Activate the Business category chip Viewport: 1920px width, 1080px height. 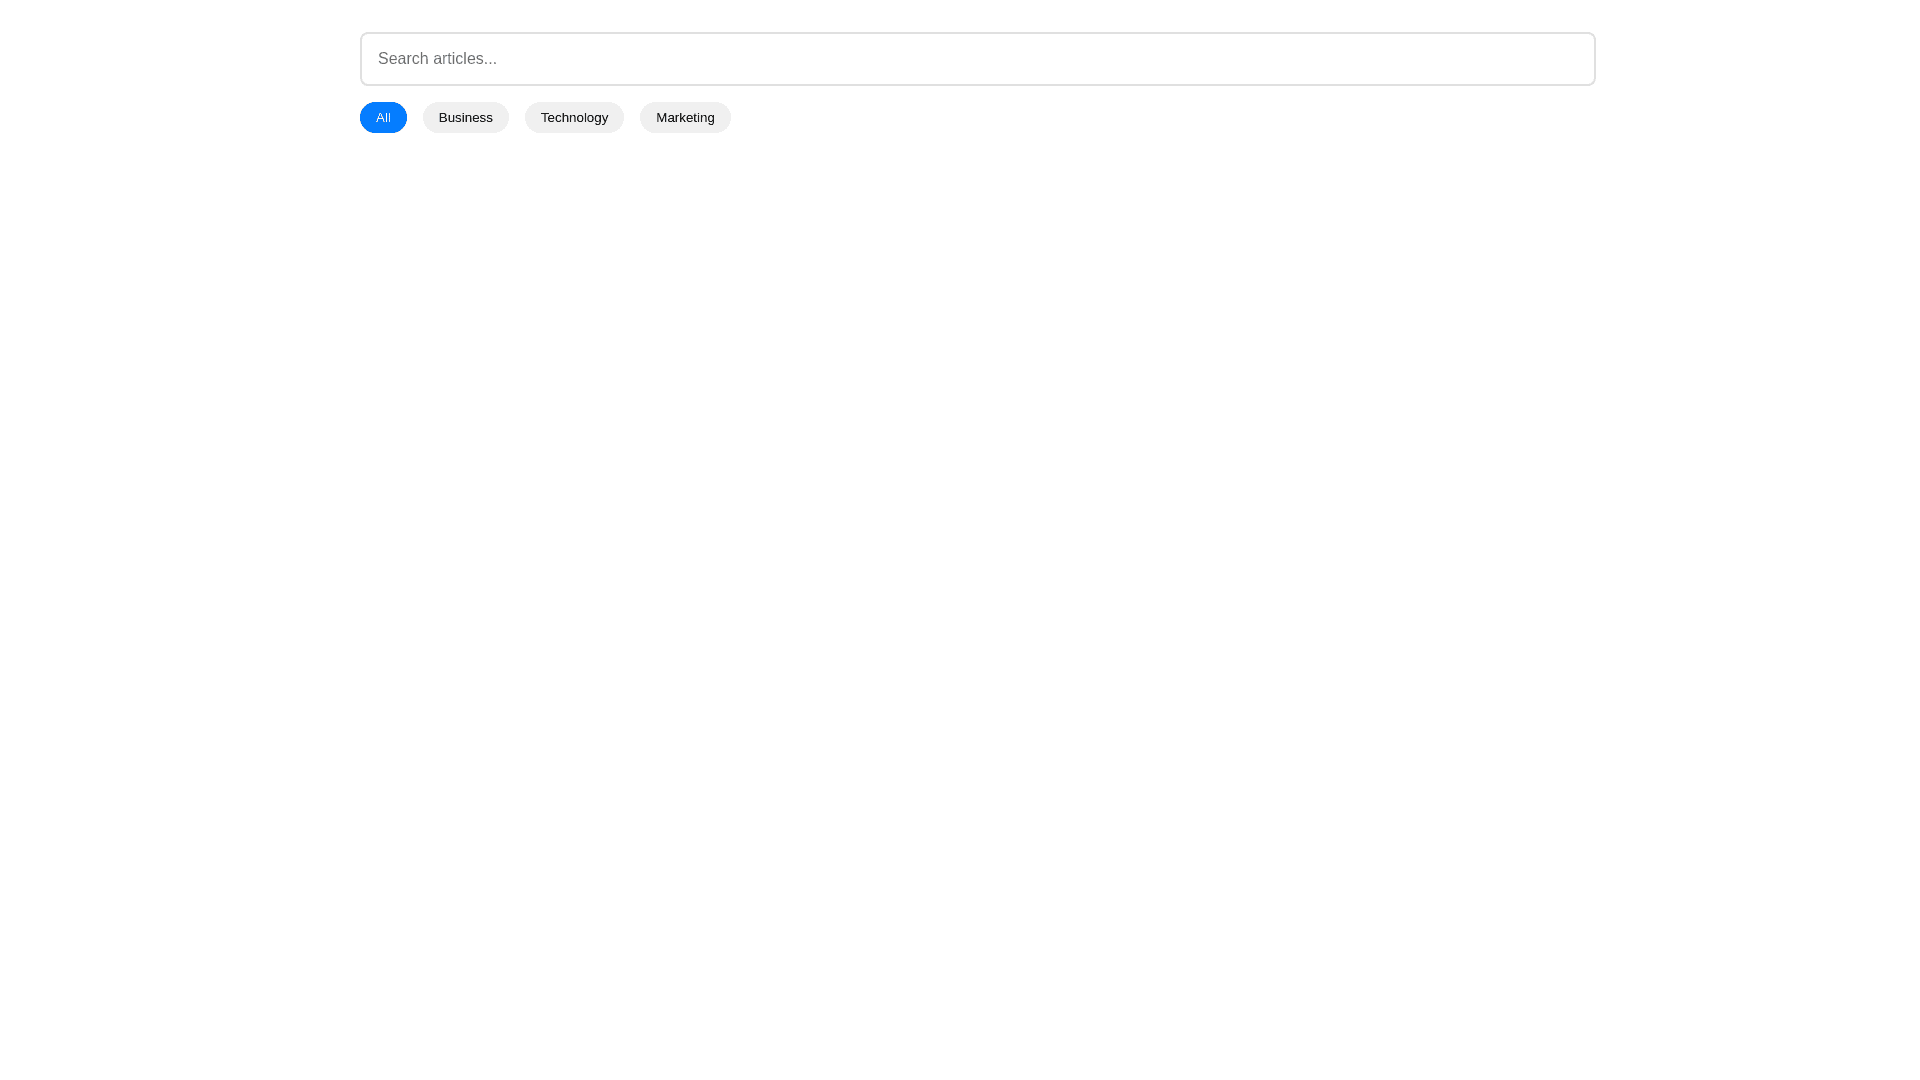(465, 118)
